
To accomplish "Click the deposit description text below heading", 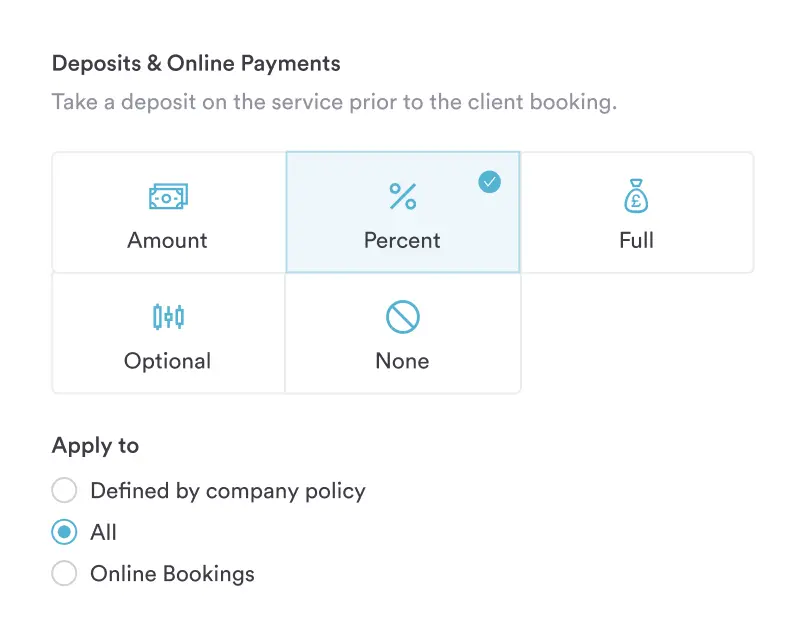I will click(334, 102).
